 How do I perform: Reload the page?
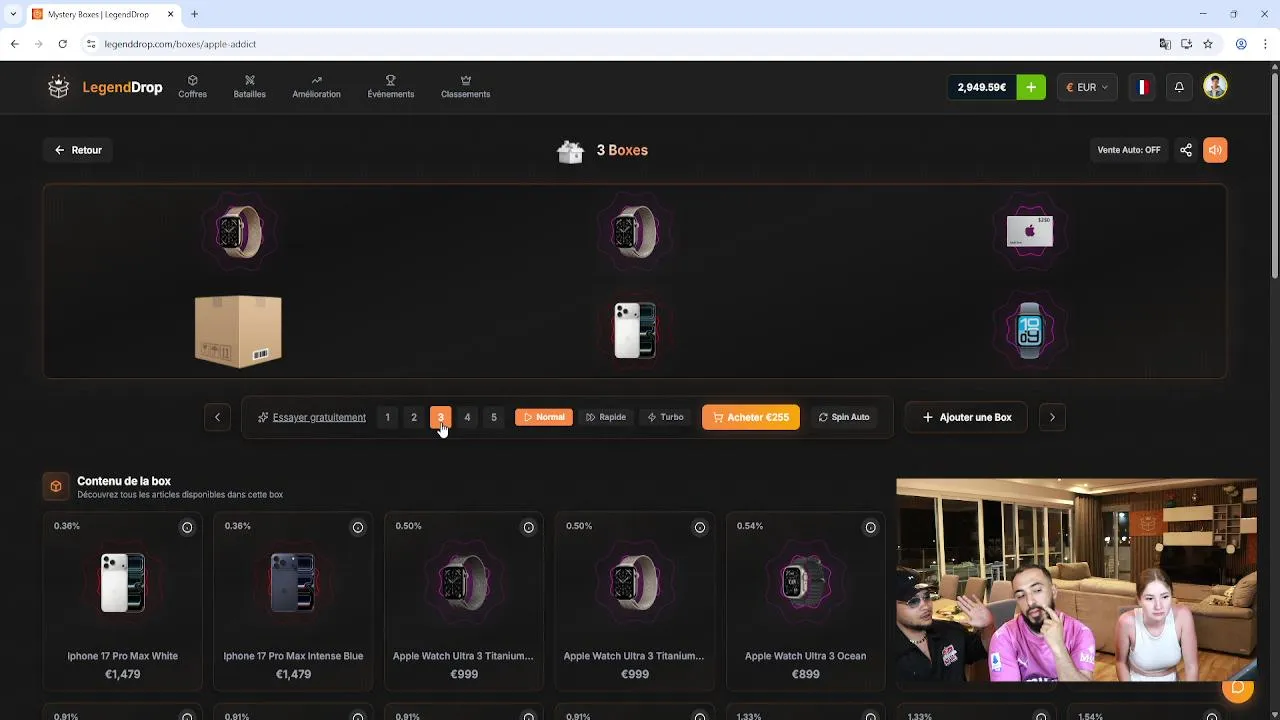pos(62,44)
